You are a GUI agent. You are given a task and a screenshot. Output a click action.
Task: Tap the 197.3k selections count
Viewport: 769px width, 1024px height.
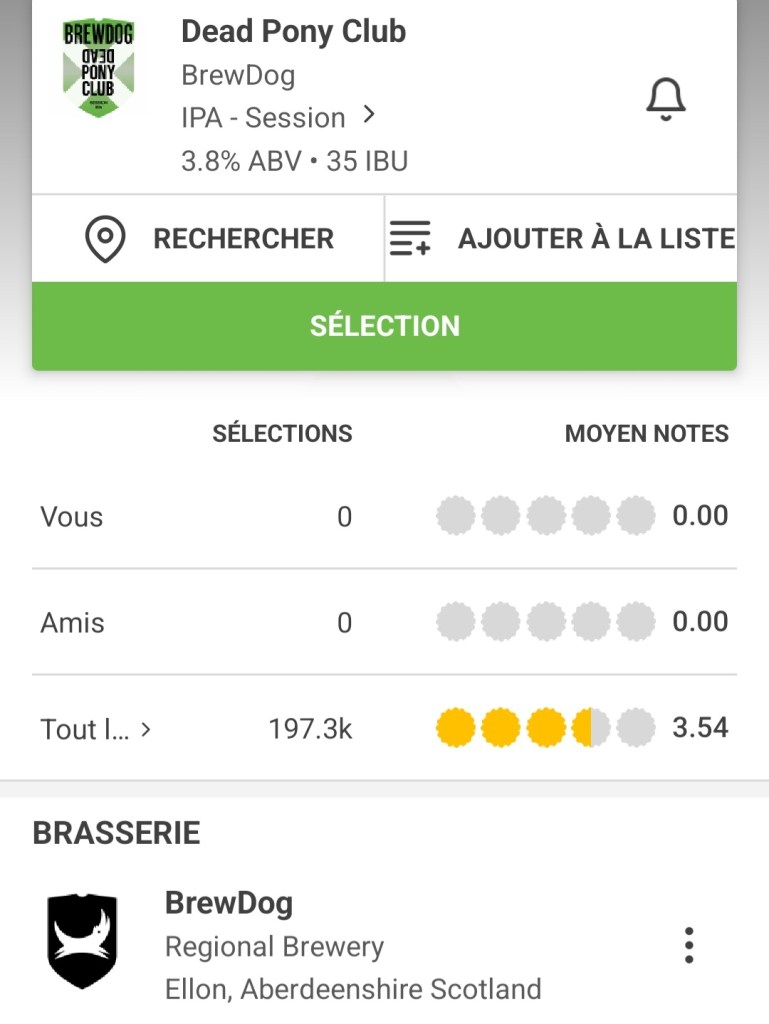310,729
